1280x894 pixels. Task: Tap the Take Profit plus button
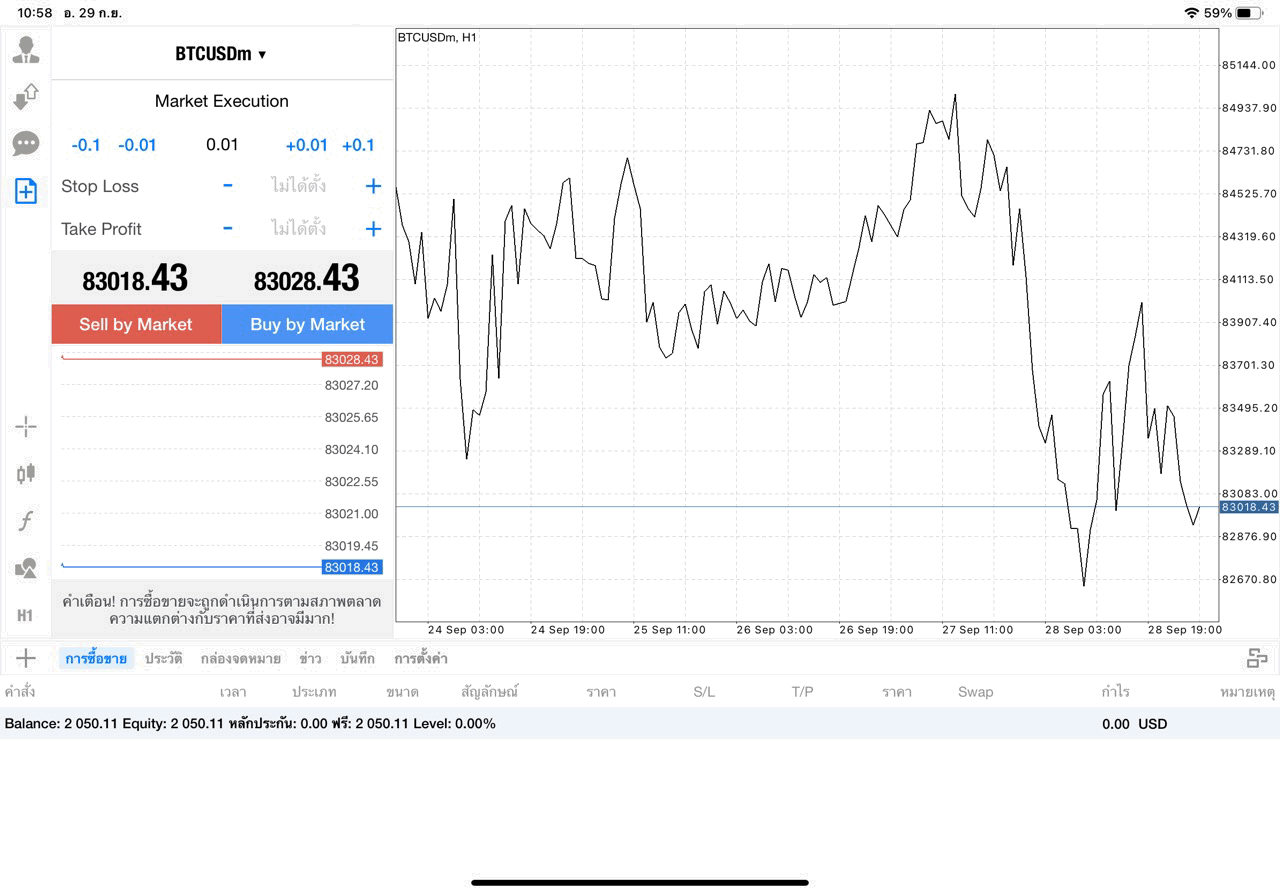tap(373, 229)
